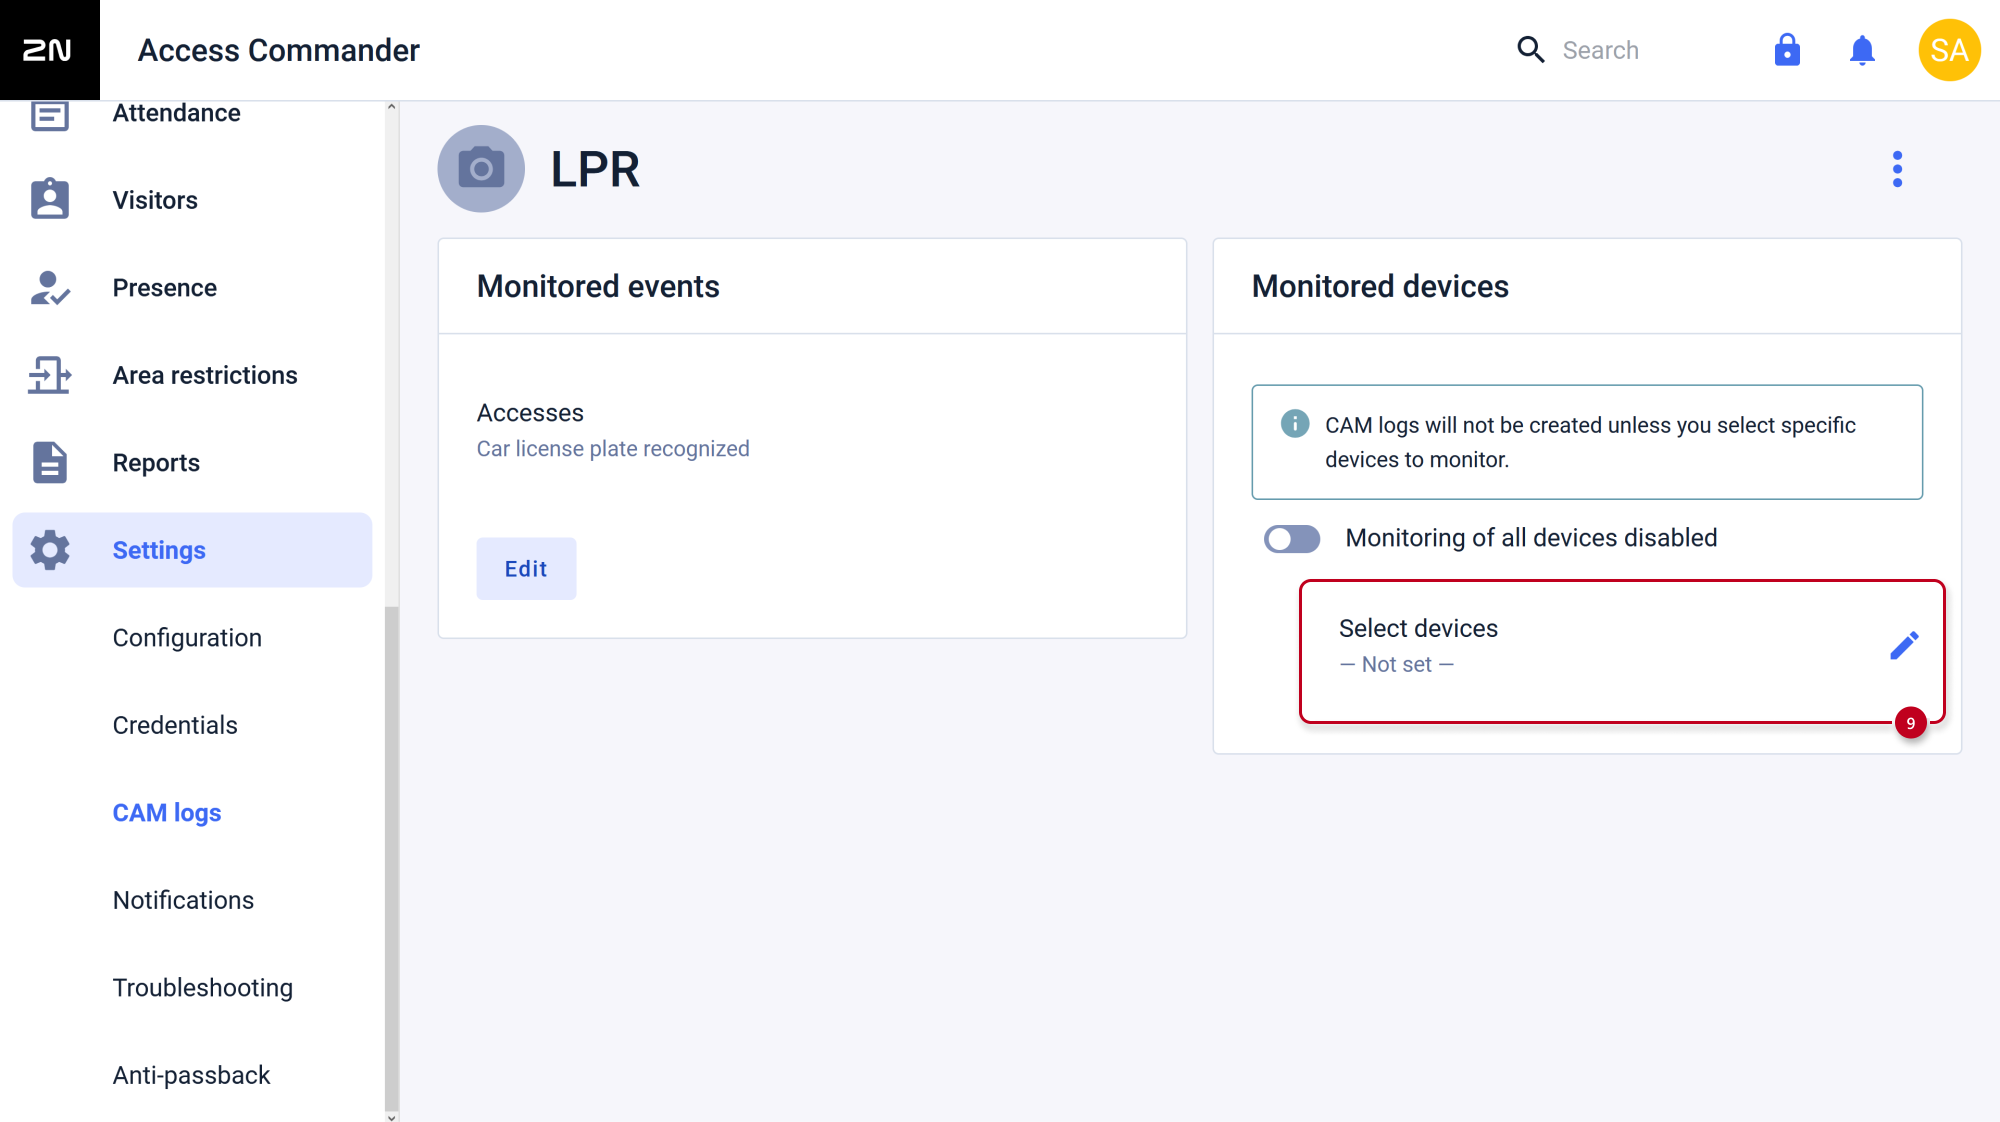
Task: Select CAM logs submenu
Action: tap(167, 813)
